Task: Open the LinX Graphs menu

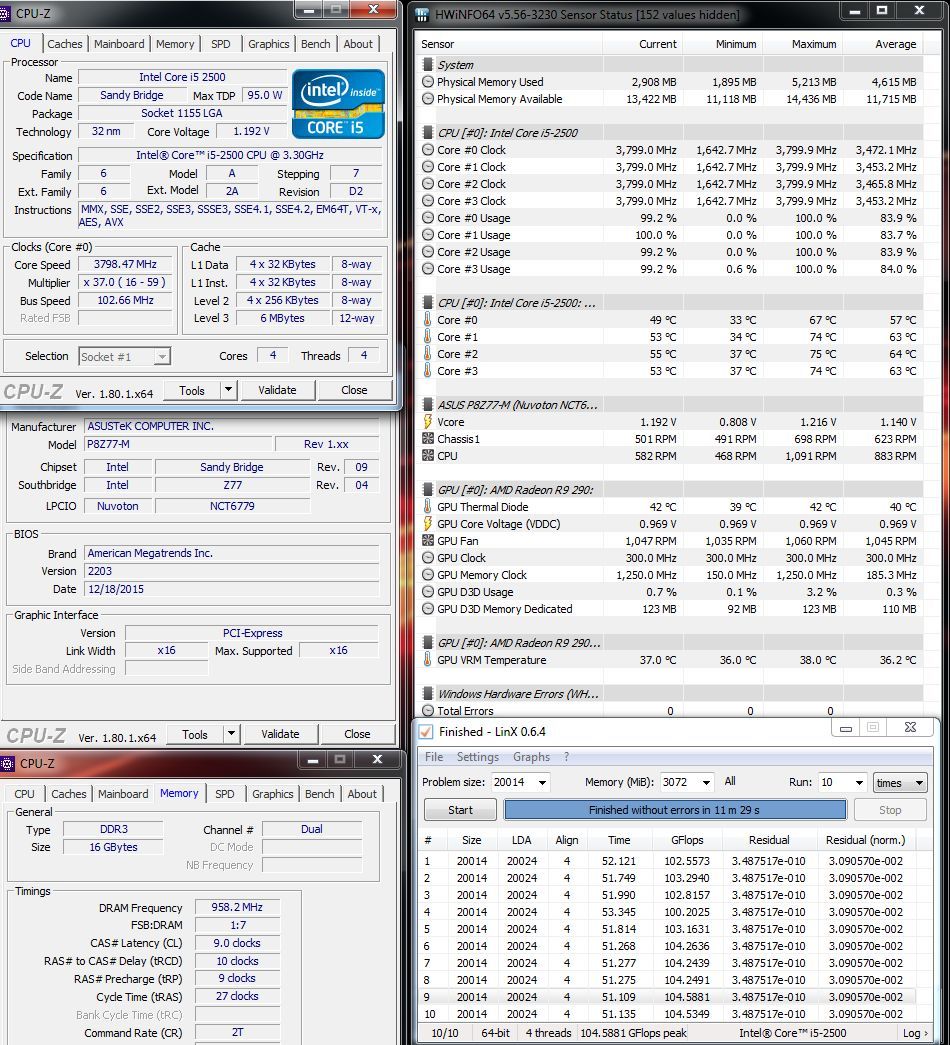Action: [x=531, y=757]
